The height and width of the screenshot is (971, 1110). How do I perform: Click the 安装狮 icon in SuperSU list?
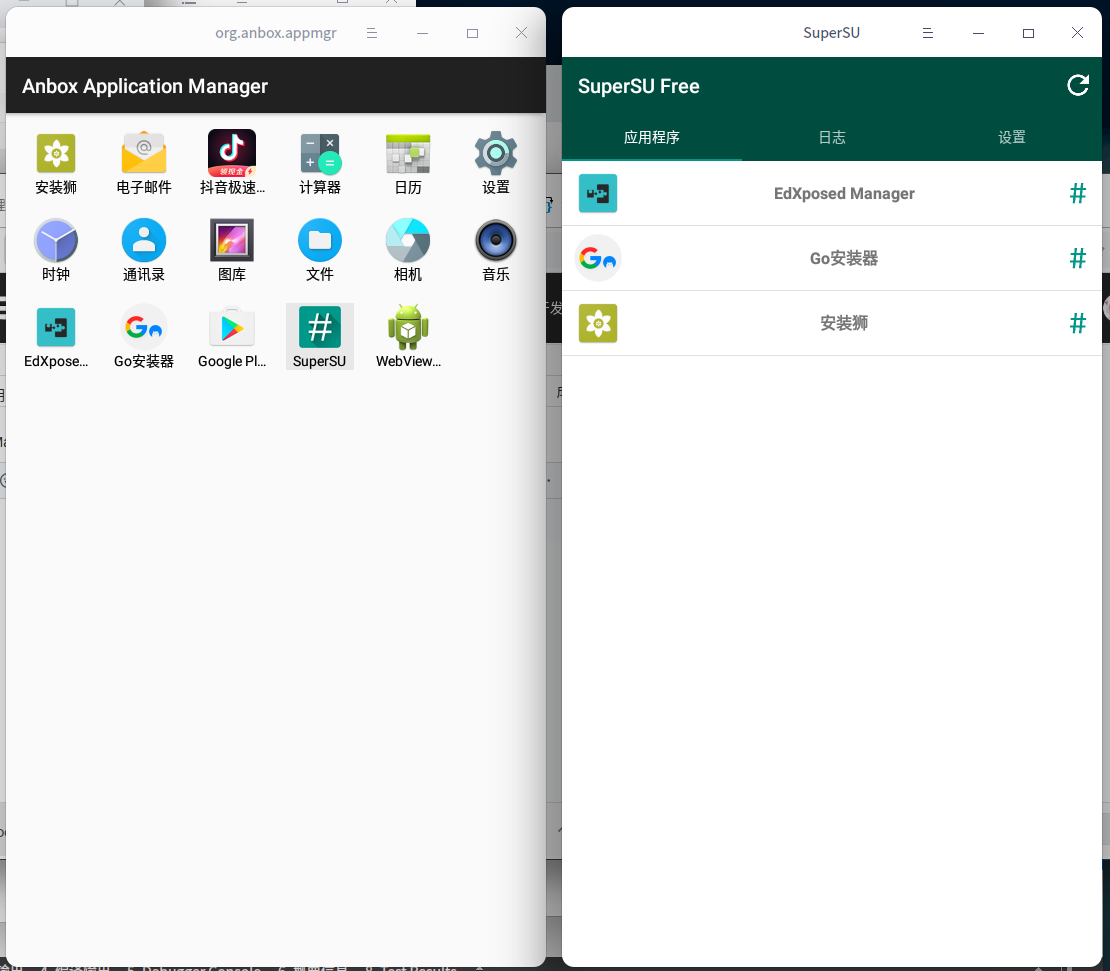(598, 323)
